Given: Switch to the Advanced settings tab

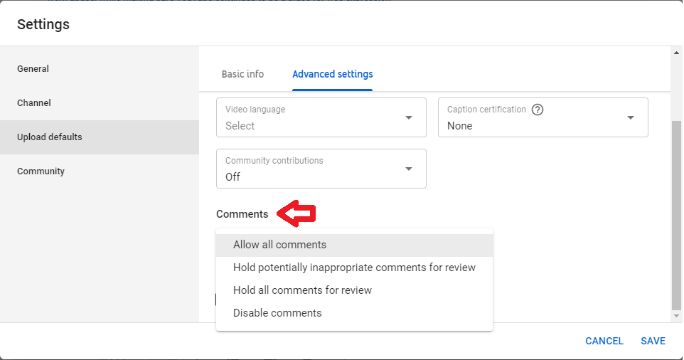Looking at the screenshot, I should (332, 74).
